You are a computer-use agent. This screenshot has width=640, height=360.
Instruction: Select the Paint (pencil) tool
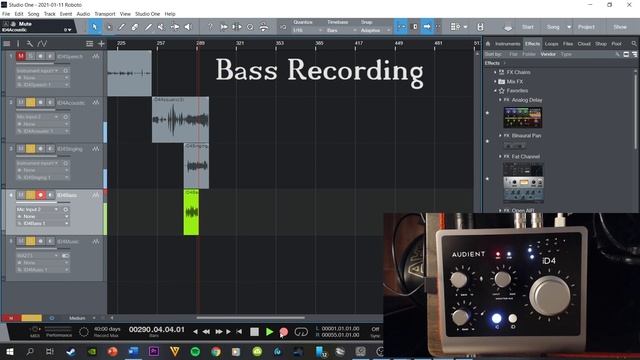[x=148, y=27]
